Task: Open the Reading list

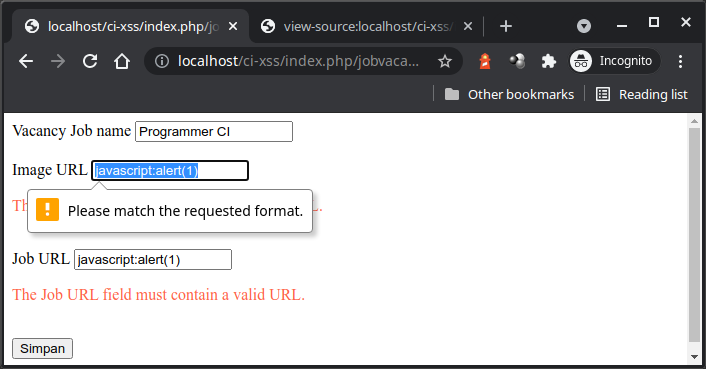Action: pyautogui.click(x=642, y=94)
